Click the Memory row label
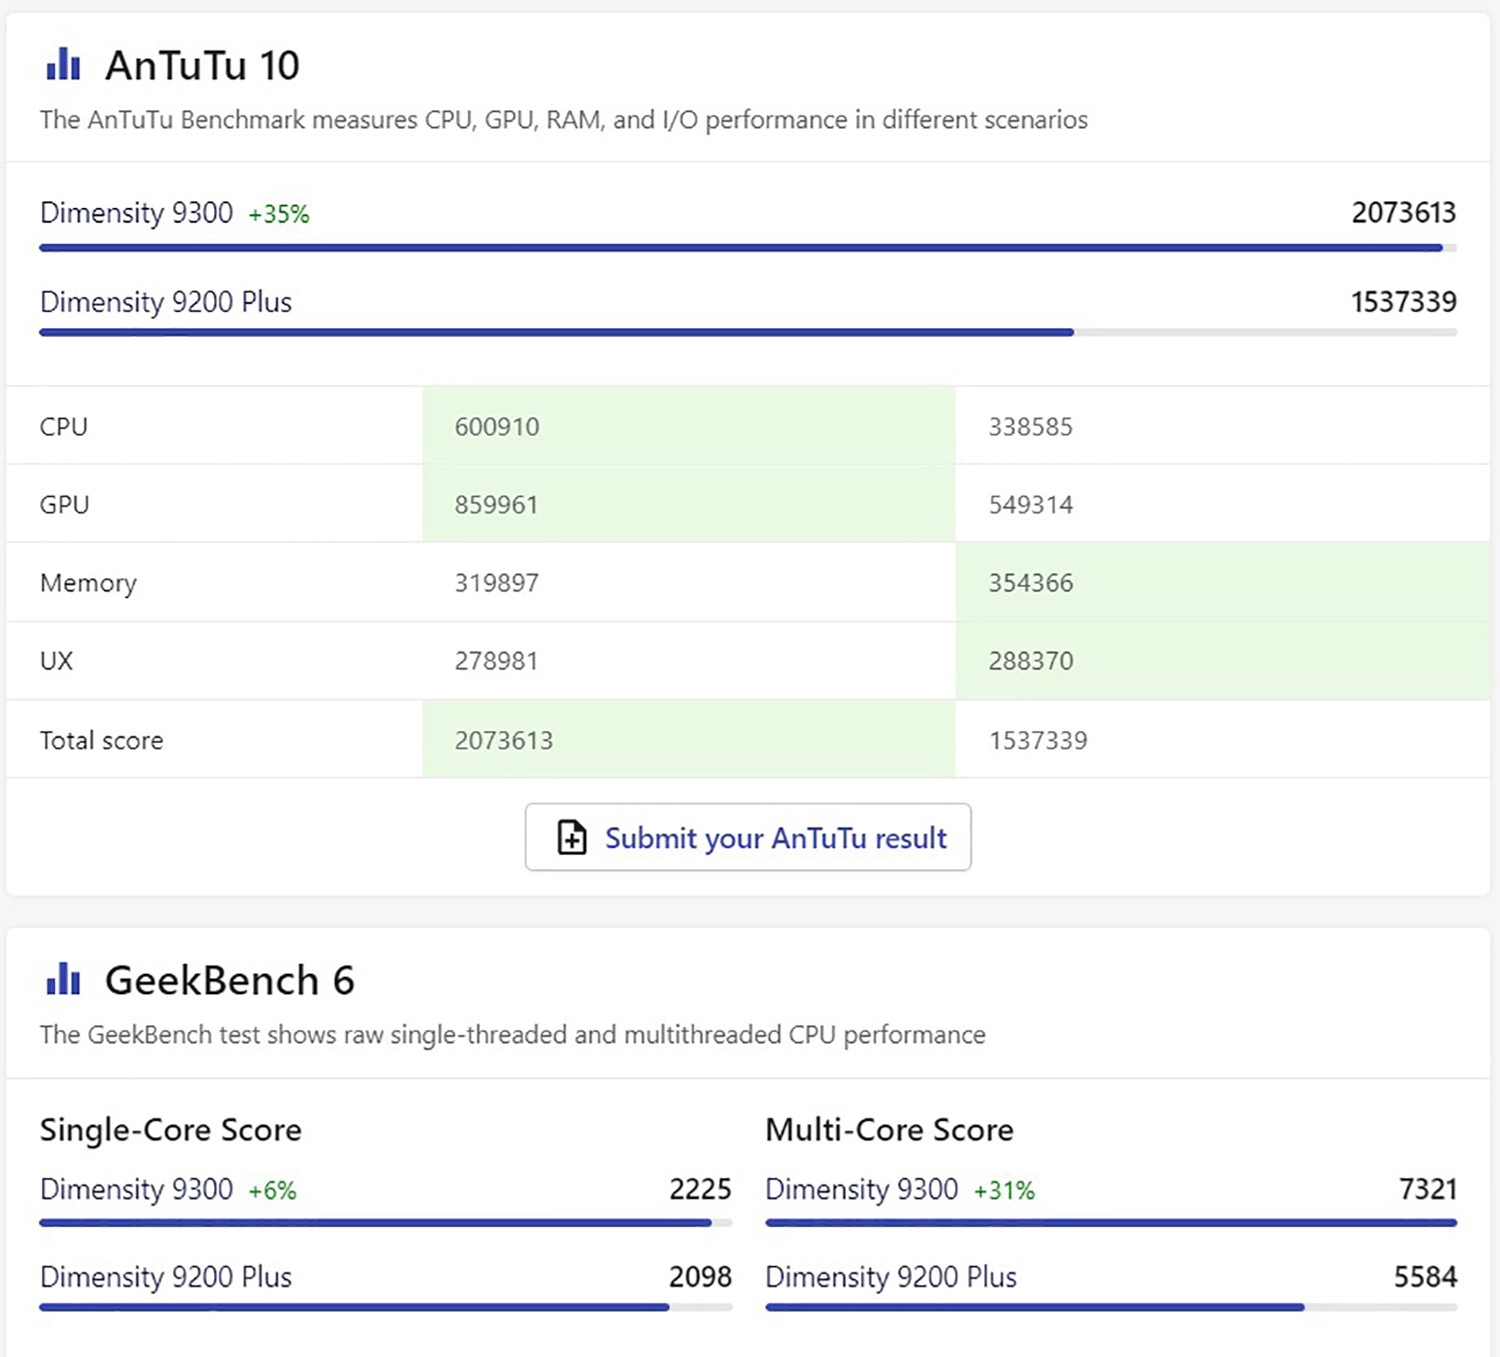This screenshot has height=1357, width=1500. (88, 583)
